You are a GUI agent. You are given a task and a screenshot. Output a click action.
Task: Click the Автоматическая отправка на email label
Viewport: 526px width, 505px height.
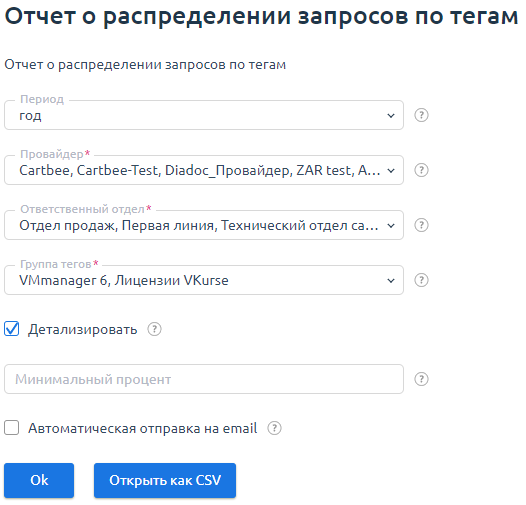pyautogui.click(x=143, y=428)
